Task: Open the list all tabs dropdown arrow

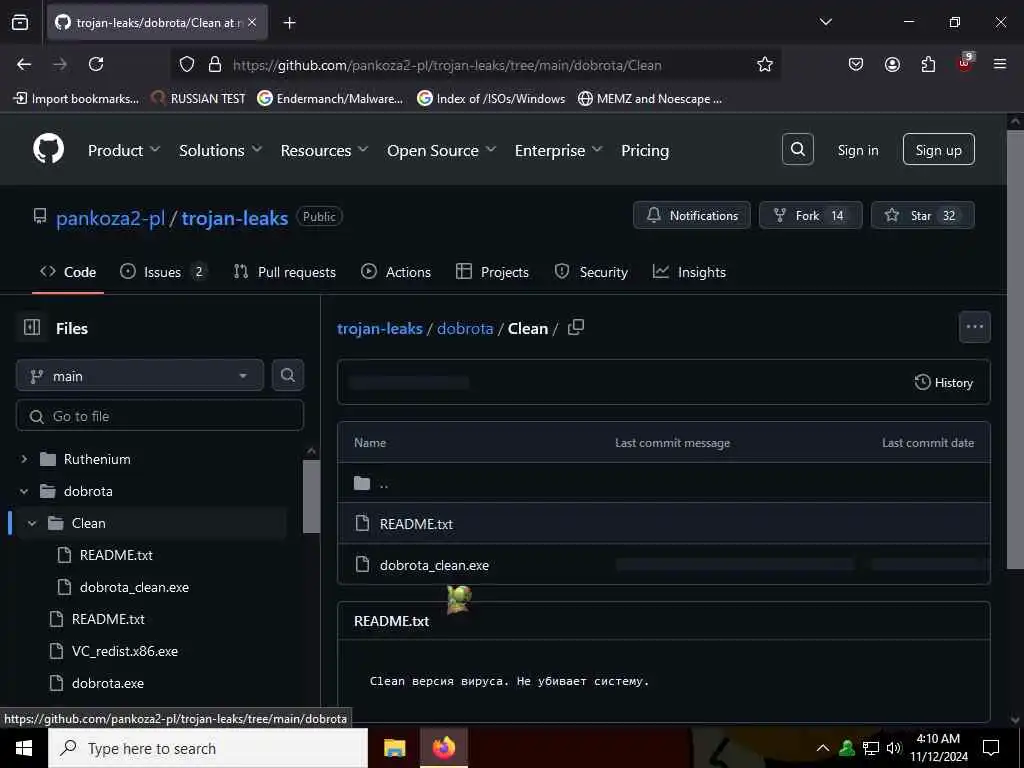Action: [825, 22]
